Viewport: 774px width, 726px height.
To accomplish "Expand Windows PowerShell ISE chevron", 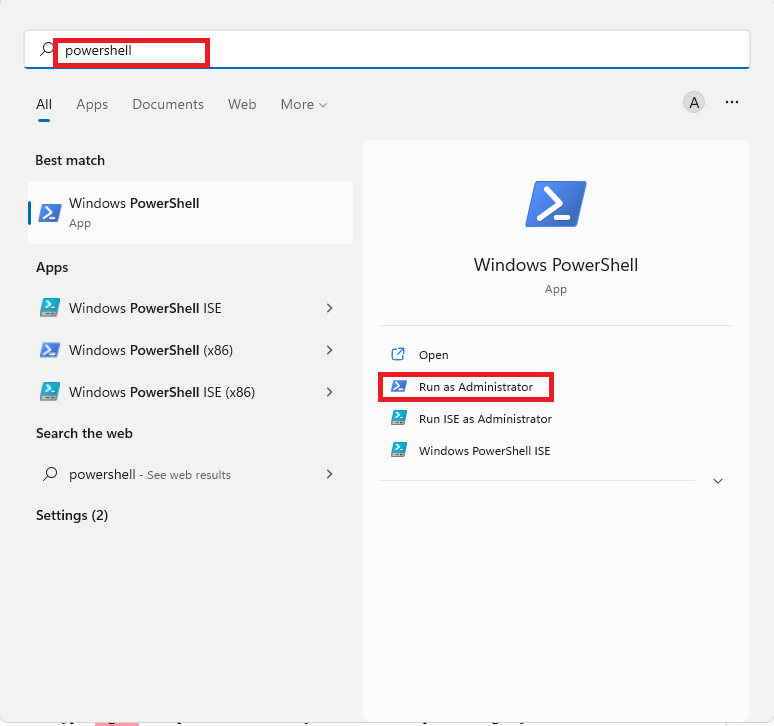I will point(329,308).
